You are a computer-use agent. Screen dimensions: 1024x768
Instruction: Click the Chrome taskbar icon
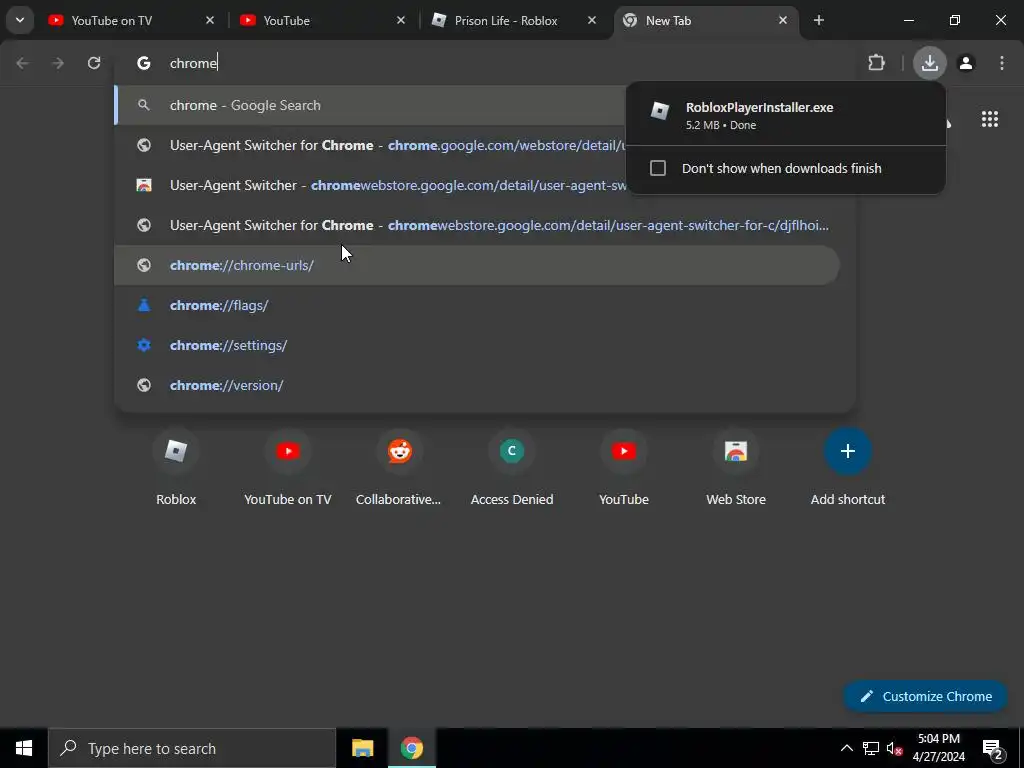tap(411, 748)
